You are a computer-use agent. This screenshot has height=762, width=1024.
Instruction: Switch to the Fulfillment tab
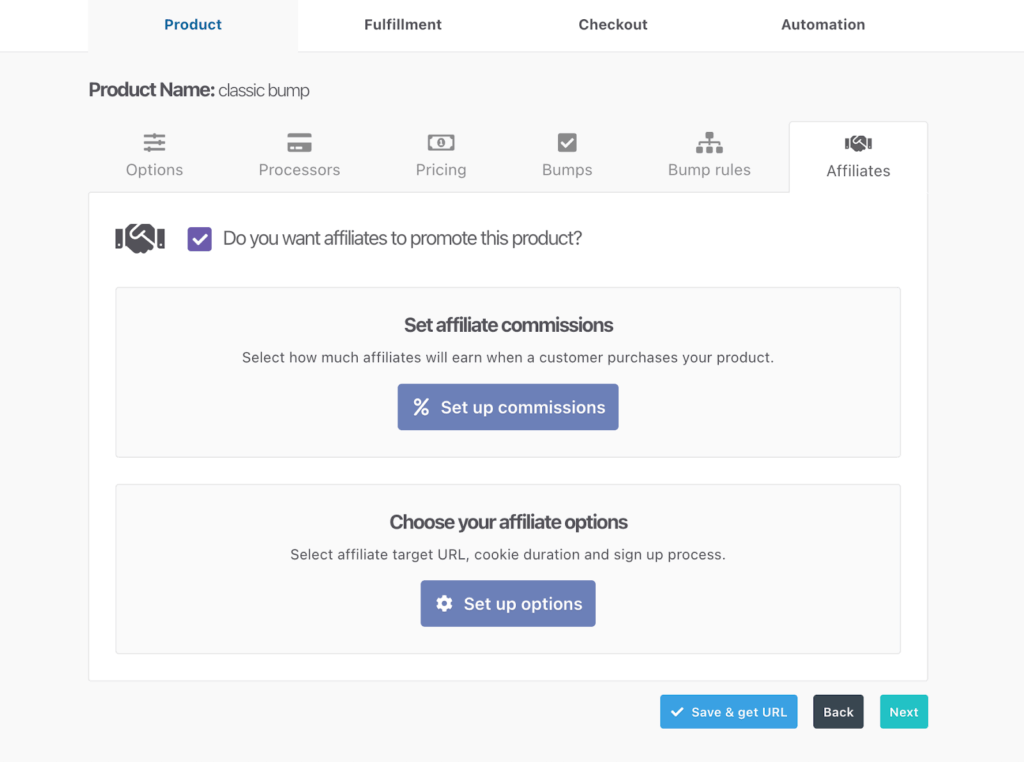pos(403,25)
